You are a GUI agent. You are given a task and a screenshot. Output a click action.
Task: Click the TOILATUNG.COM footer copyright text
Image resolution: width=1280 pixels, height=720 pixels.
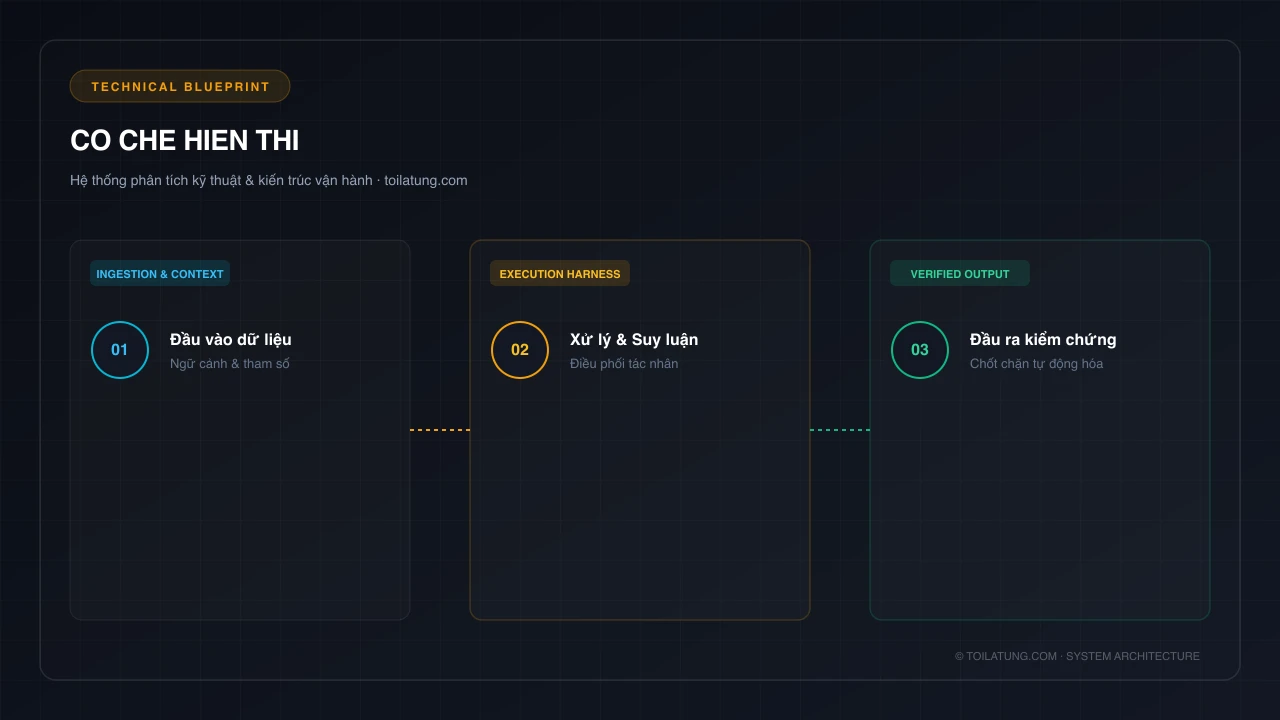click(x=1077, y=656)
